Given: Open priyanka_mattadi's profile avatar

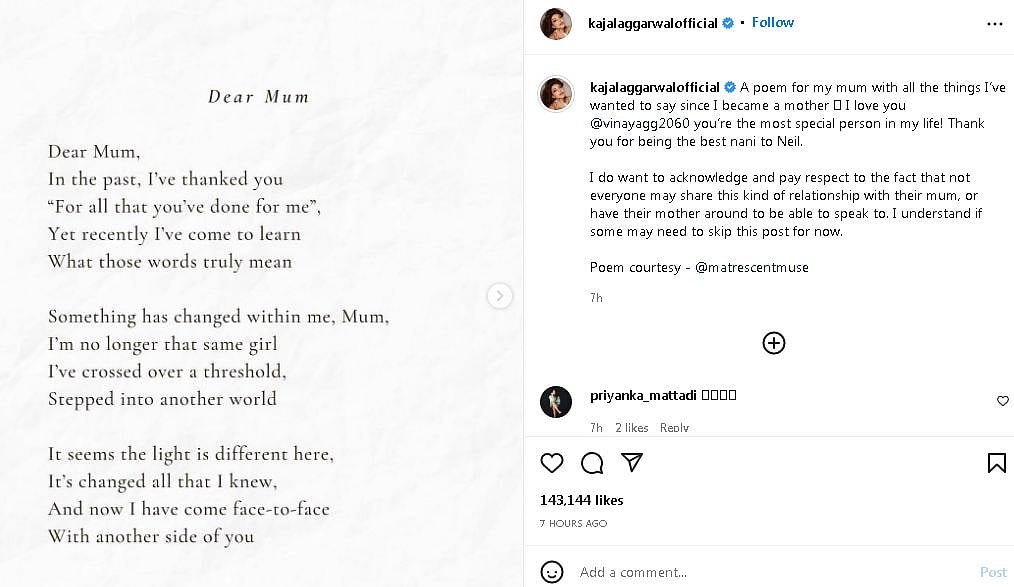Looking at the screenshot, I should point(556,401).
